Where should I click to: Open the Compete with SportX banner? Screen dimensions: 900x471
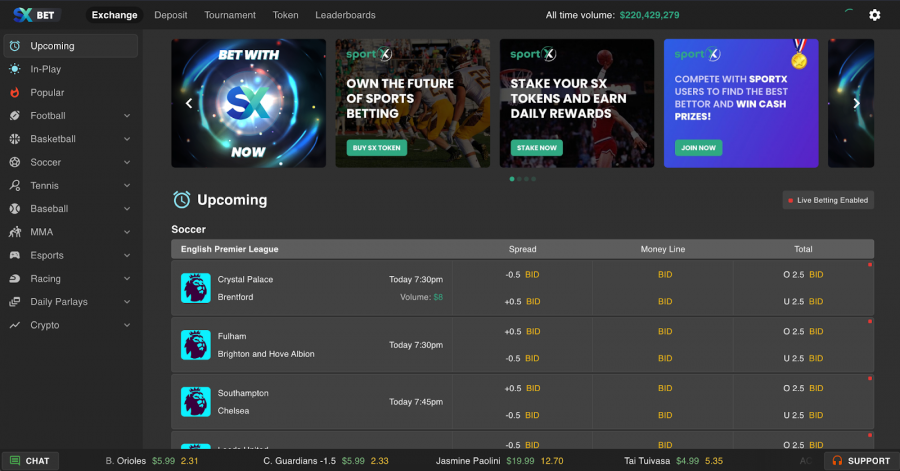741,103
